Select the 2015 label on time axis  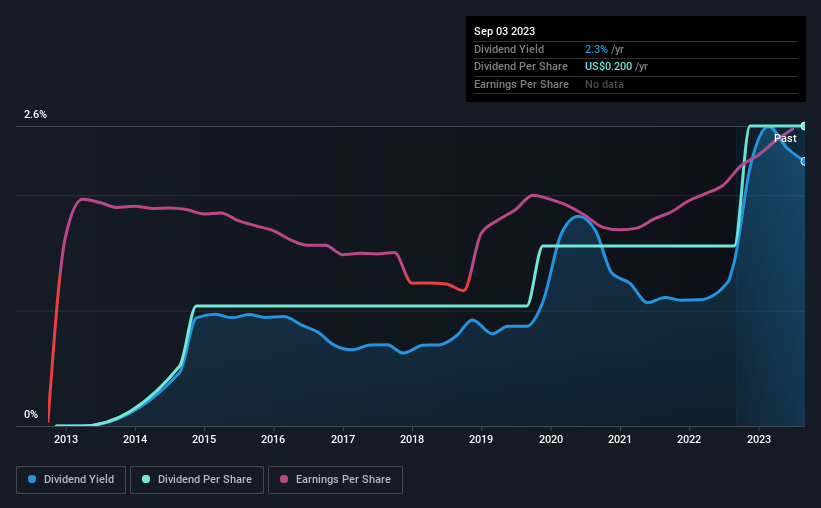(204, 439)
